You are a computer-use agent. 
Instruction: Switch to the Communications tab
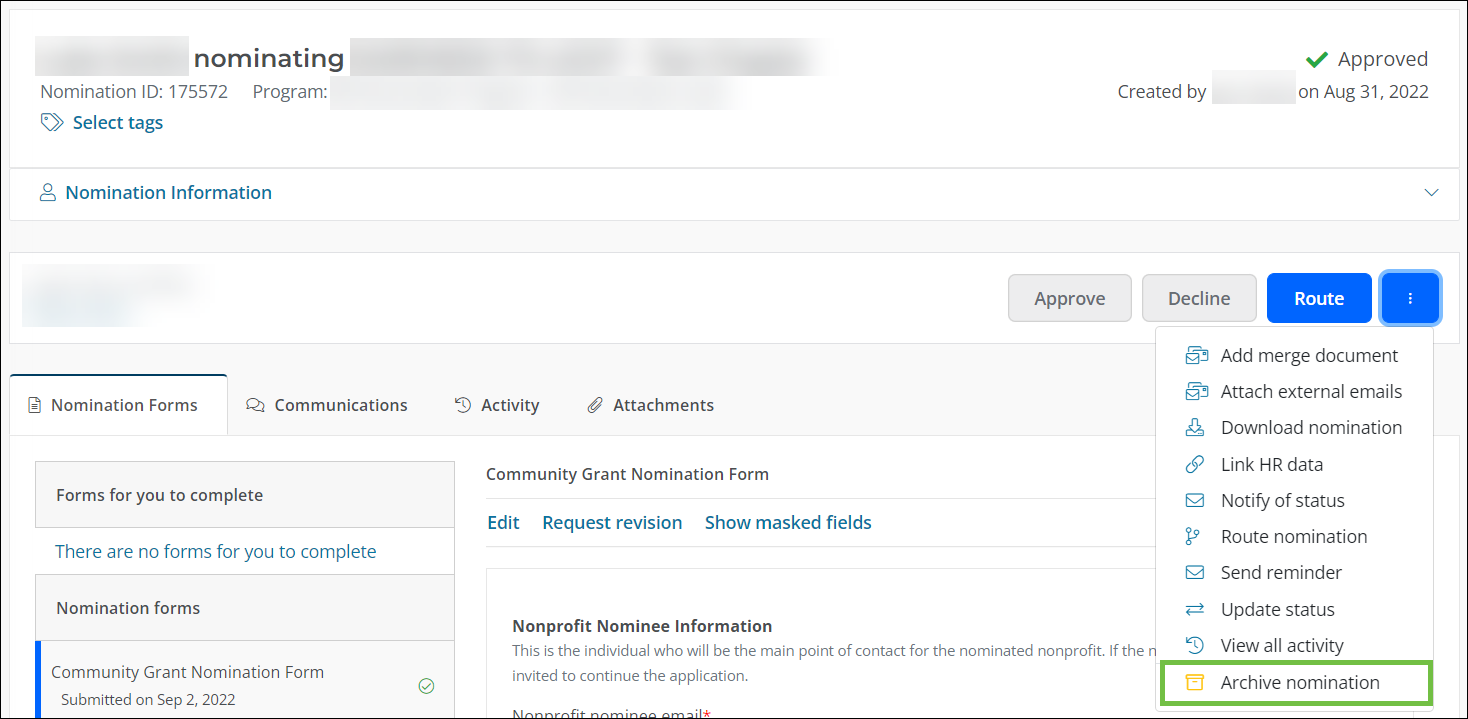point(327,405)
